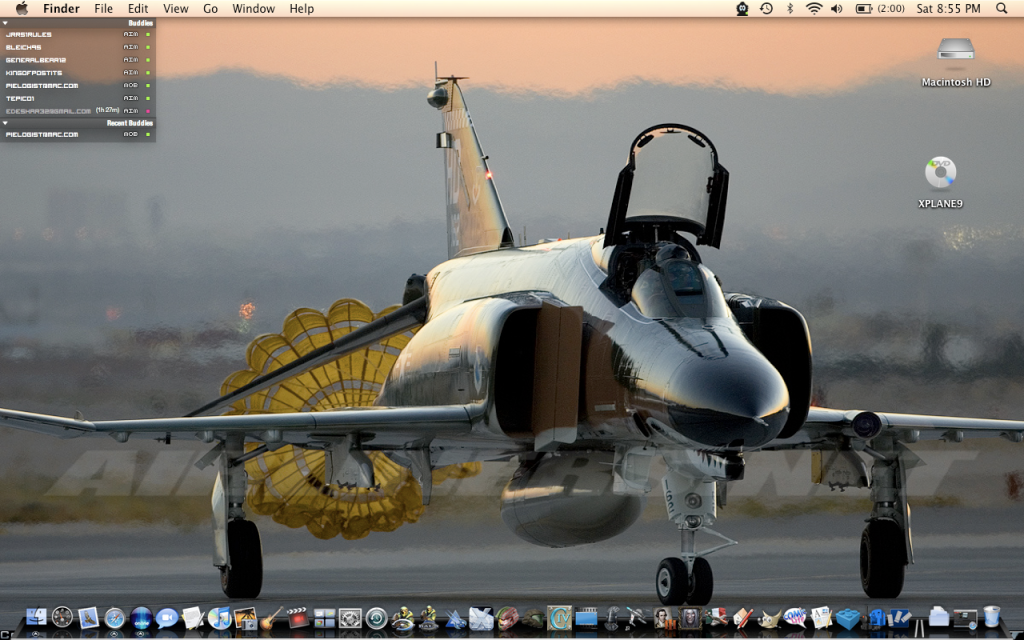Open iPhoto from the Dock
Screen dimensions: 1024x640
246,618
